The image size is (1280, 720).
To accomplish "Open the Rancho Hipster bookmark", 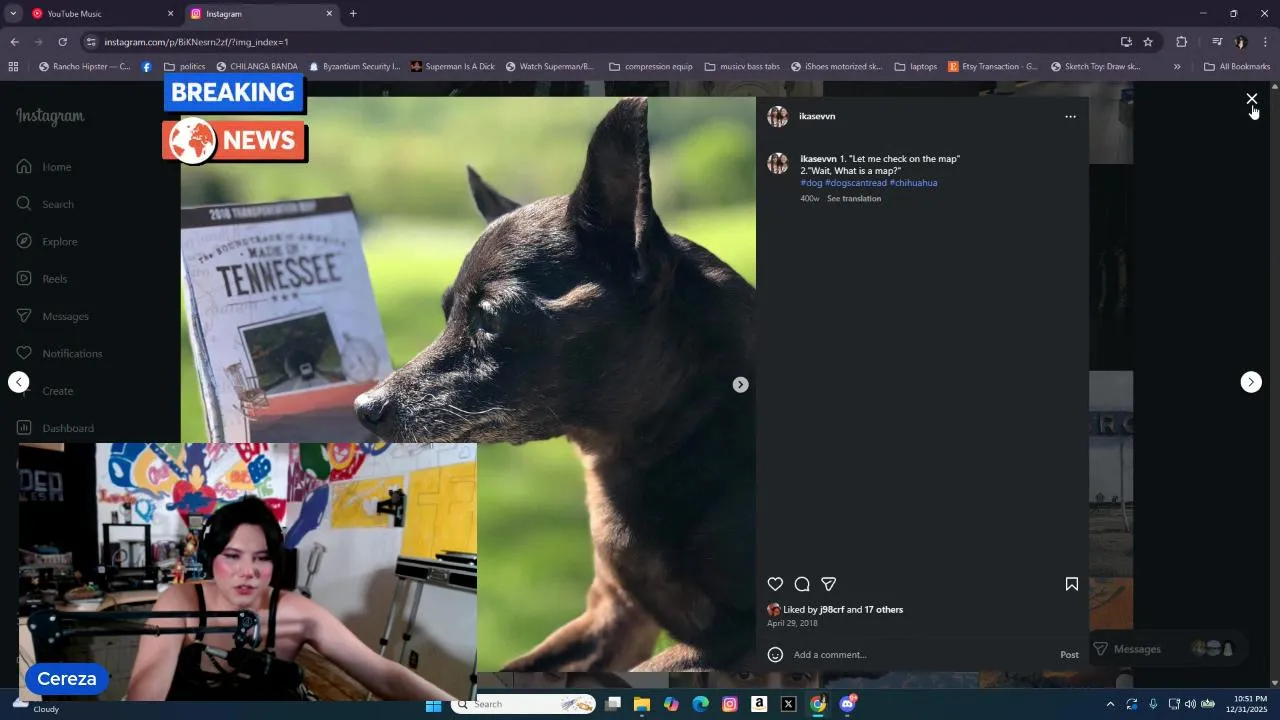I will 84,67.
